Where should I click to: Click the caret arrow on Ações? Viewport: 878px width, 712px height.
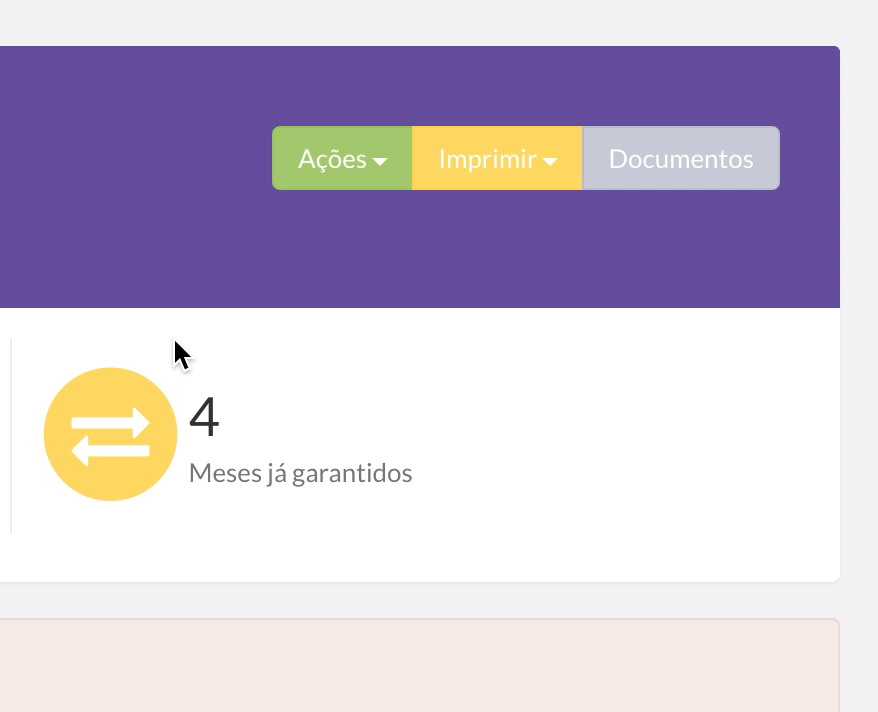click(380, 161)
